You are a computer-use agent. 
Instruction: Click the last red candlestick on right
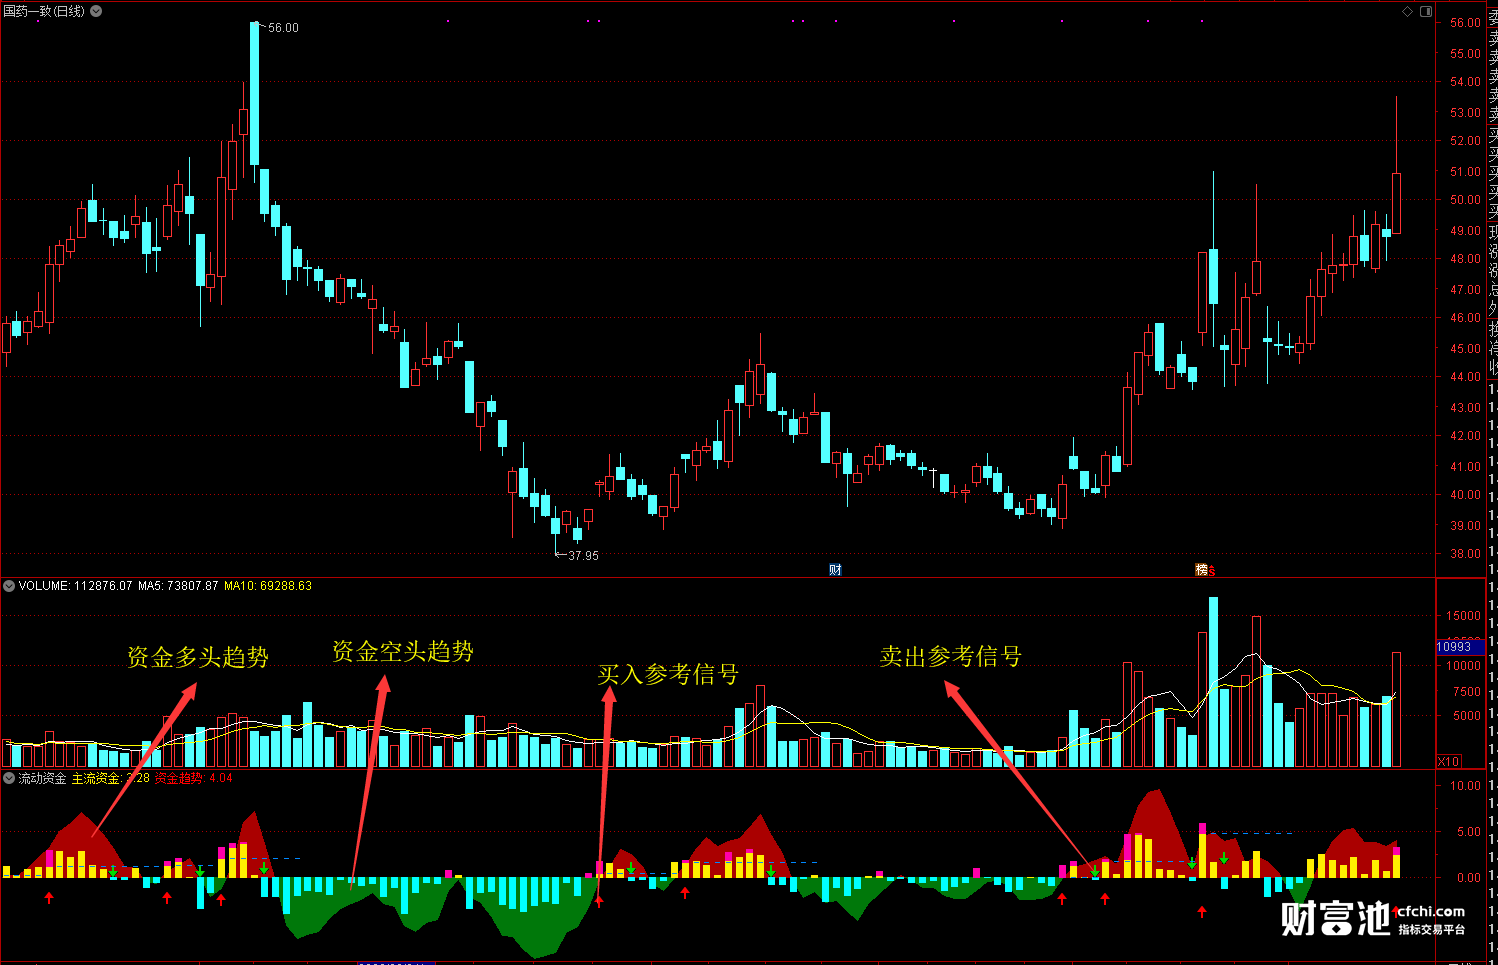pyautogui.click(x=1396, y=203)
